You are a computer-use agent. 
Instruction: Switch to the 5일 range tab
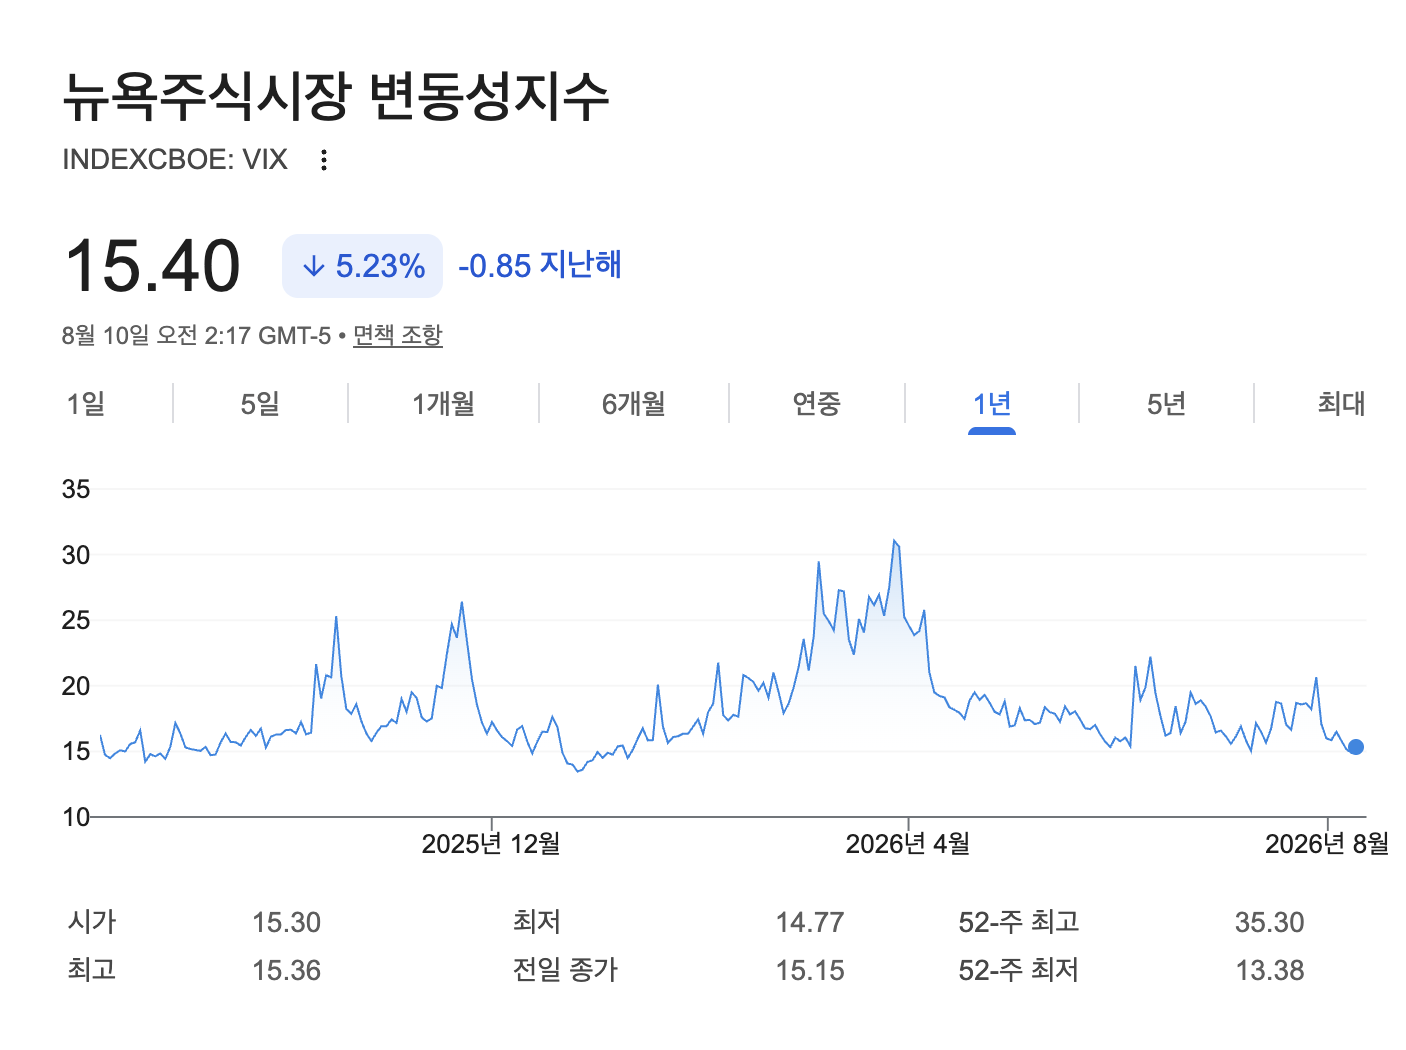(x=260, y=404)
